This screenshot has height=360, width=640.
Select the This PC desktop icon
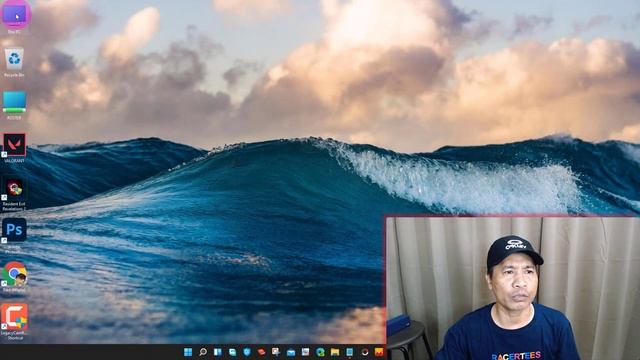pos(14,16)
